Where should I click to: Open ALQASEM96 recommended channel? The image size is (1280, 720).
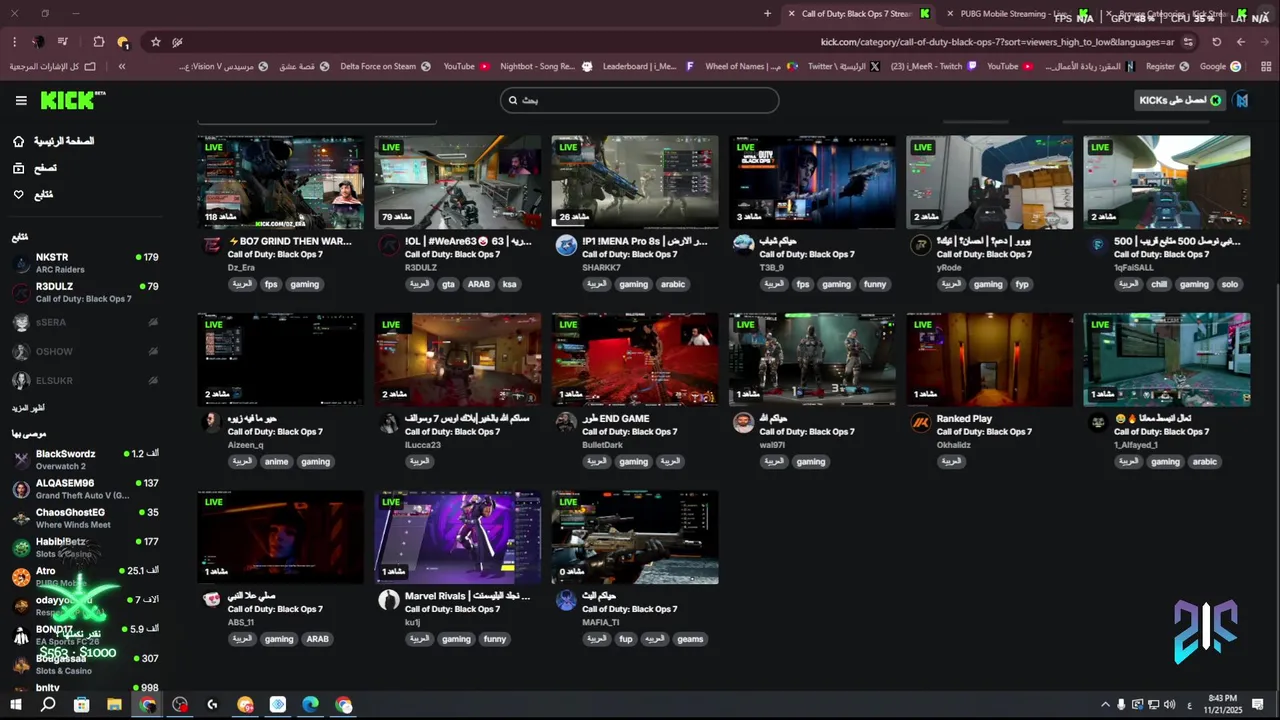pyautogui.click(x=85, y=489)
